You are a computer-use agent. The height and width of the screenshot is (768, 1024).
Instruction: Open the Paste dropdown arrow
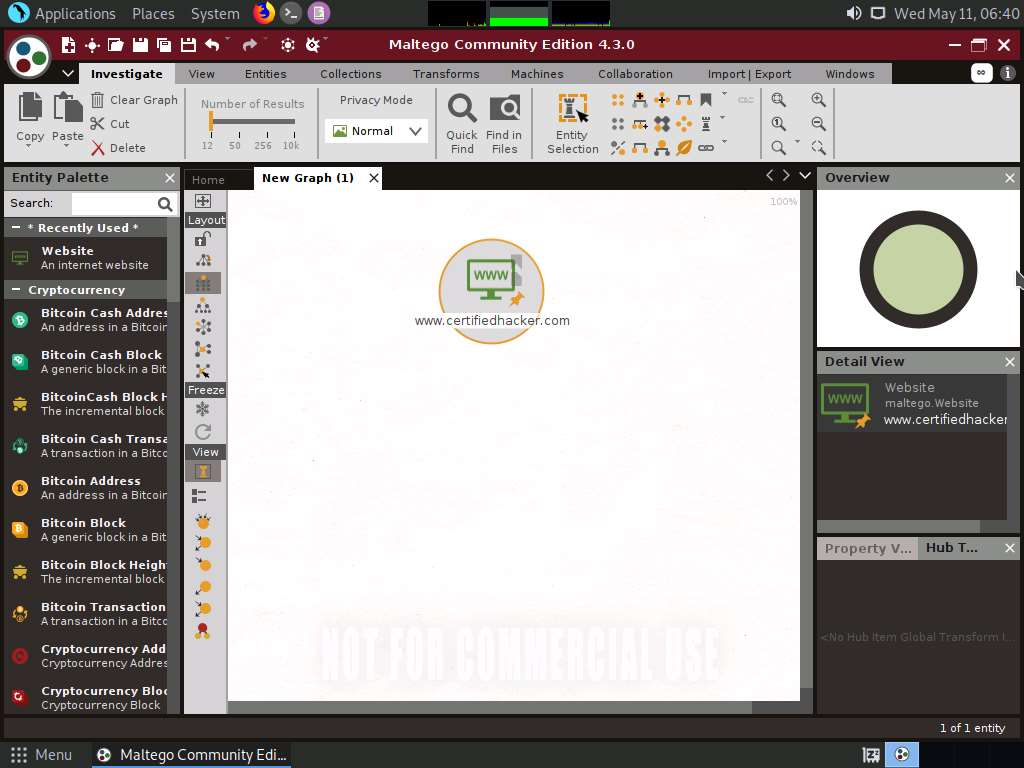66,146
